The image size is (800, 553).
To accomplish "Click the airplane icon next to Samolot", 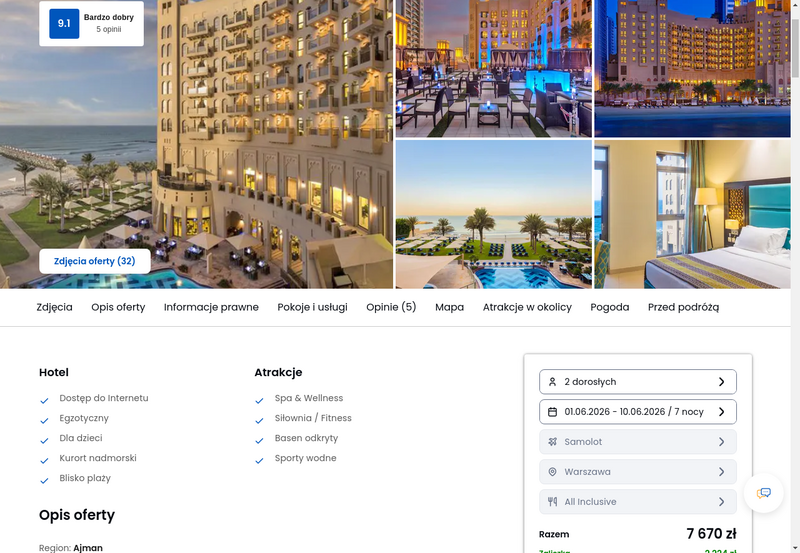I will [x=552, y=442].
